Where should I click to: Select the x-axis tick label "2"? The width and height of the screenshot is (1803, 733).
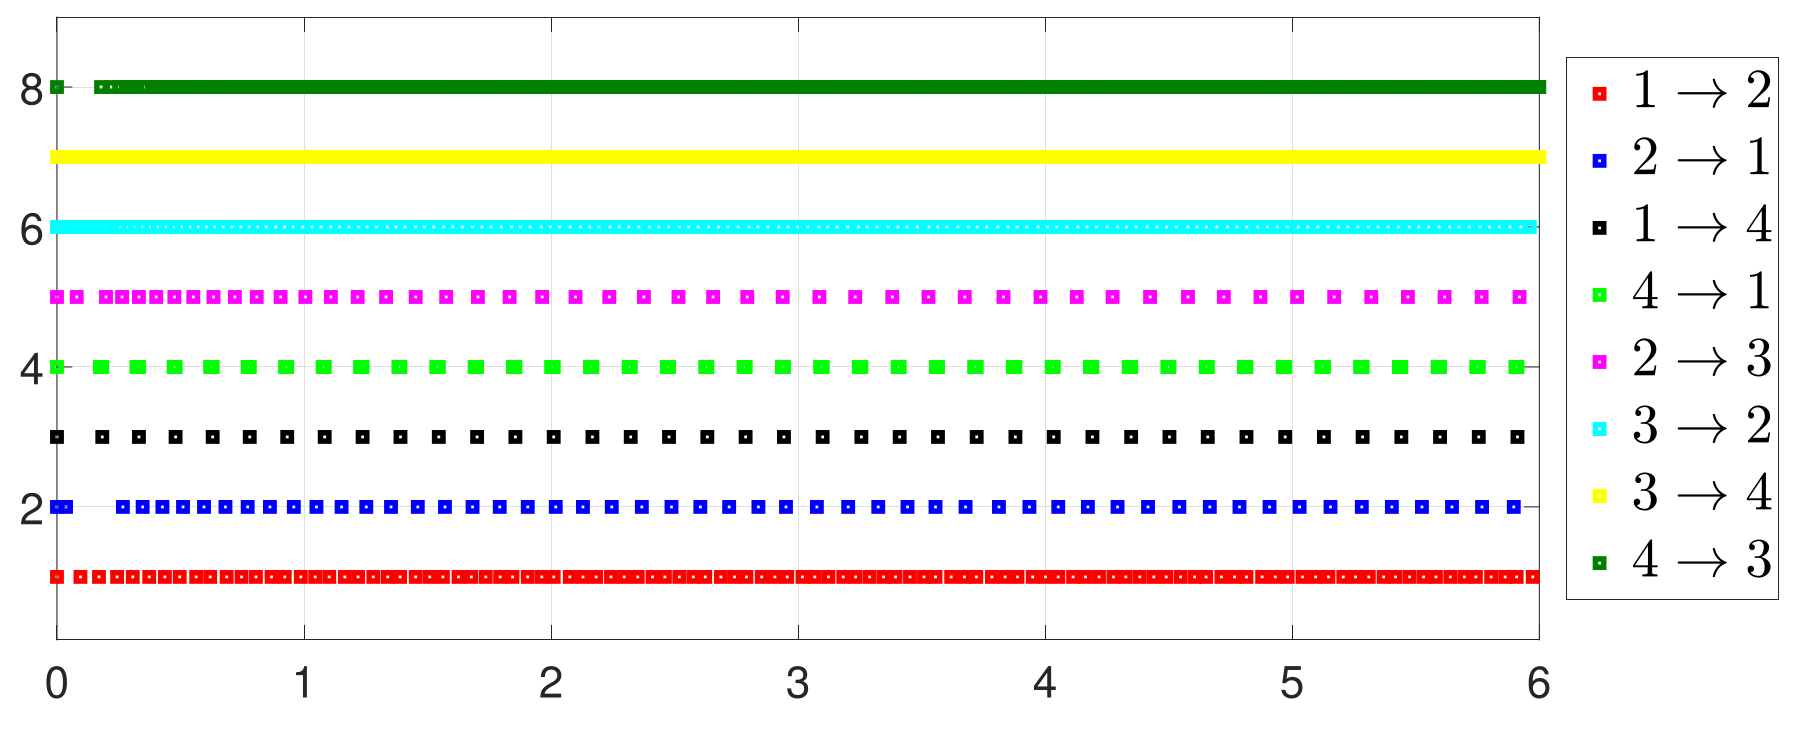(551, 683)
